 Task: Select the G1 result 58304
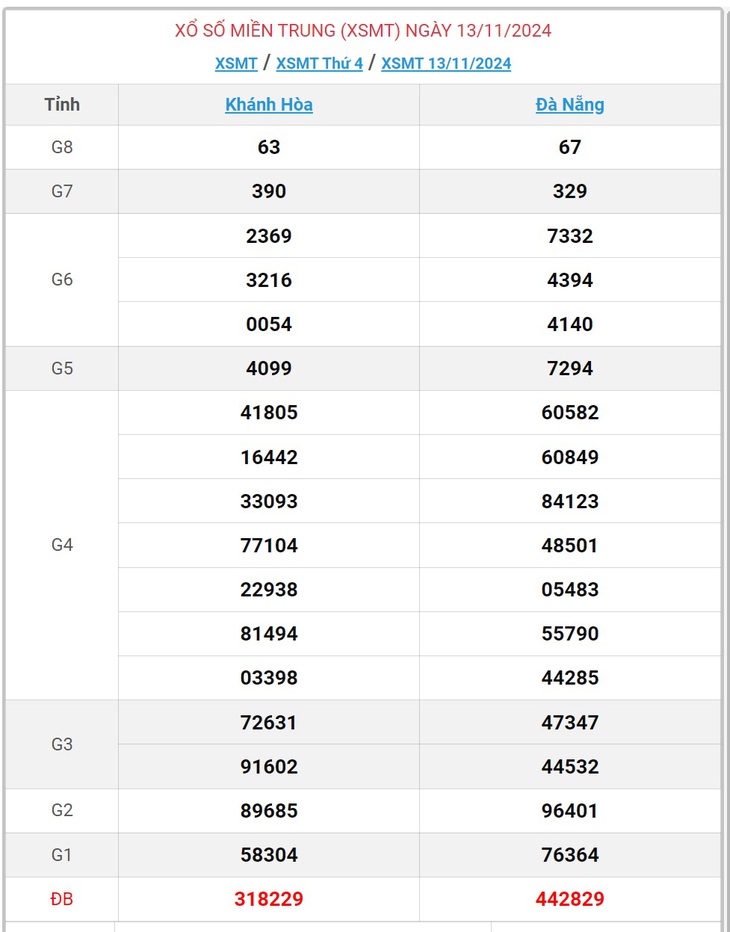pyautogui.click(x=269, y=854)
